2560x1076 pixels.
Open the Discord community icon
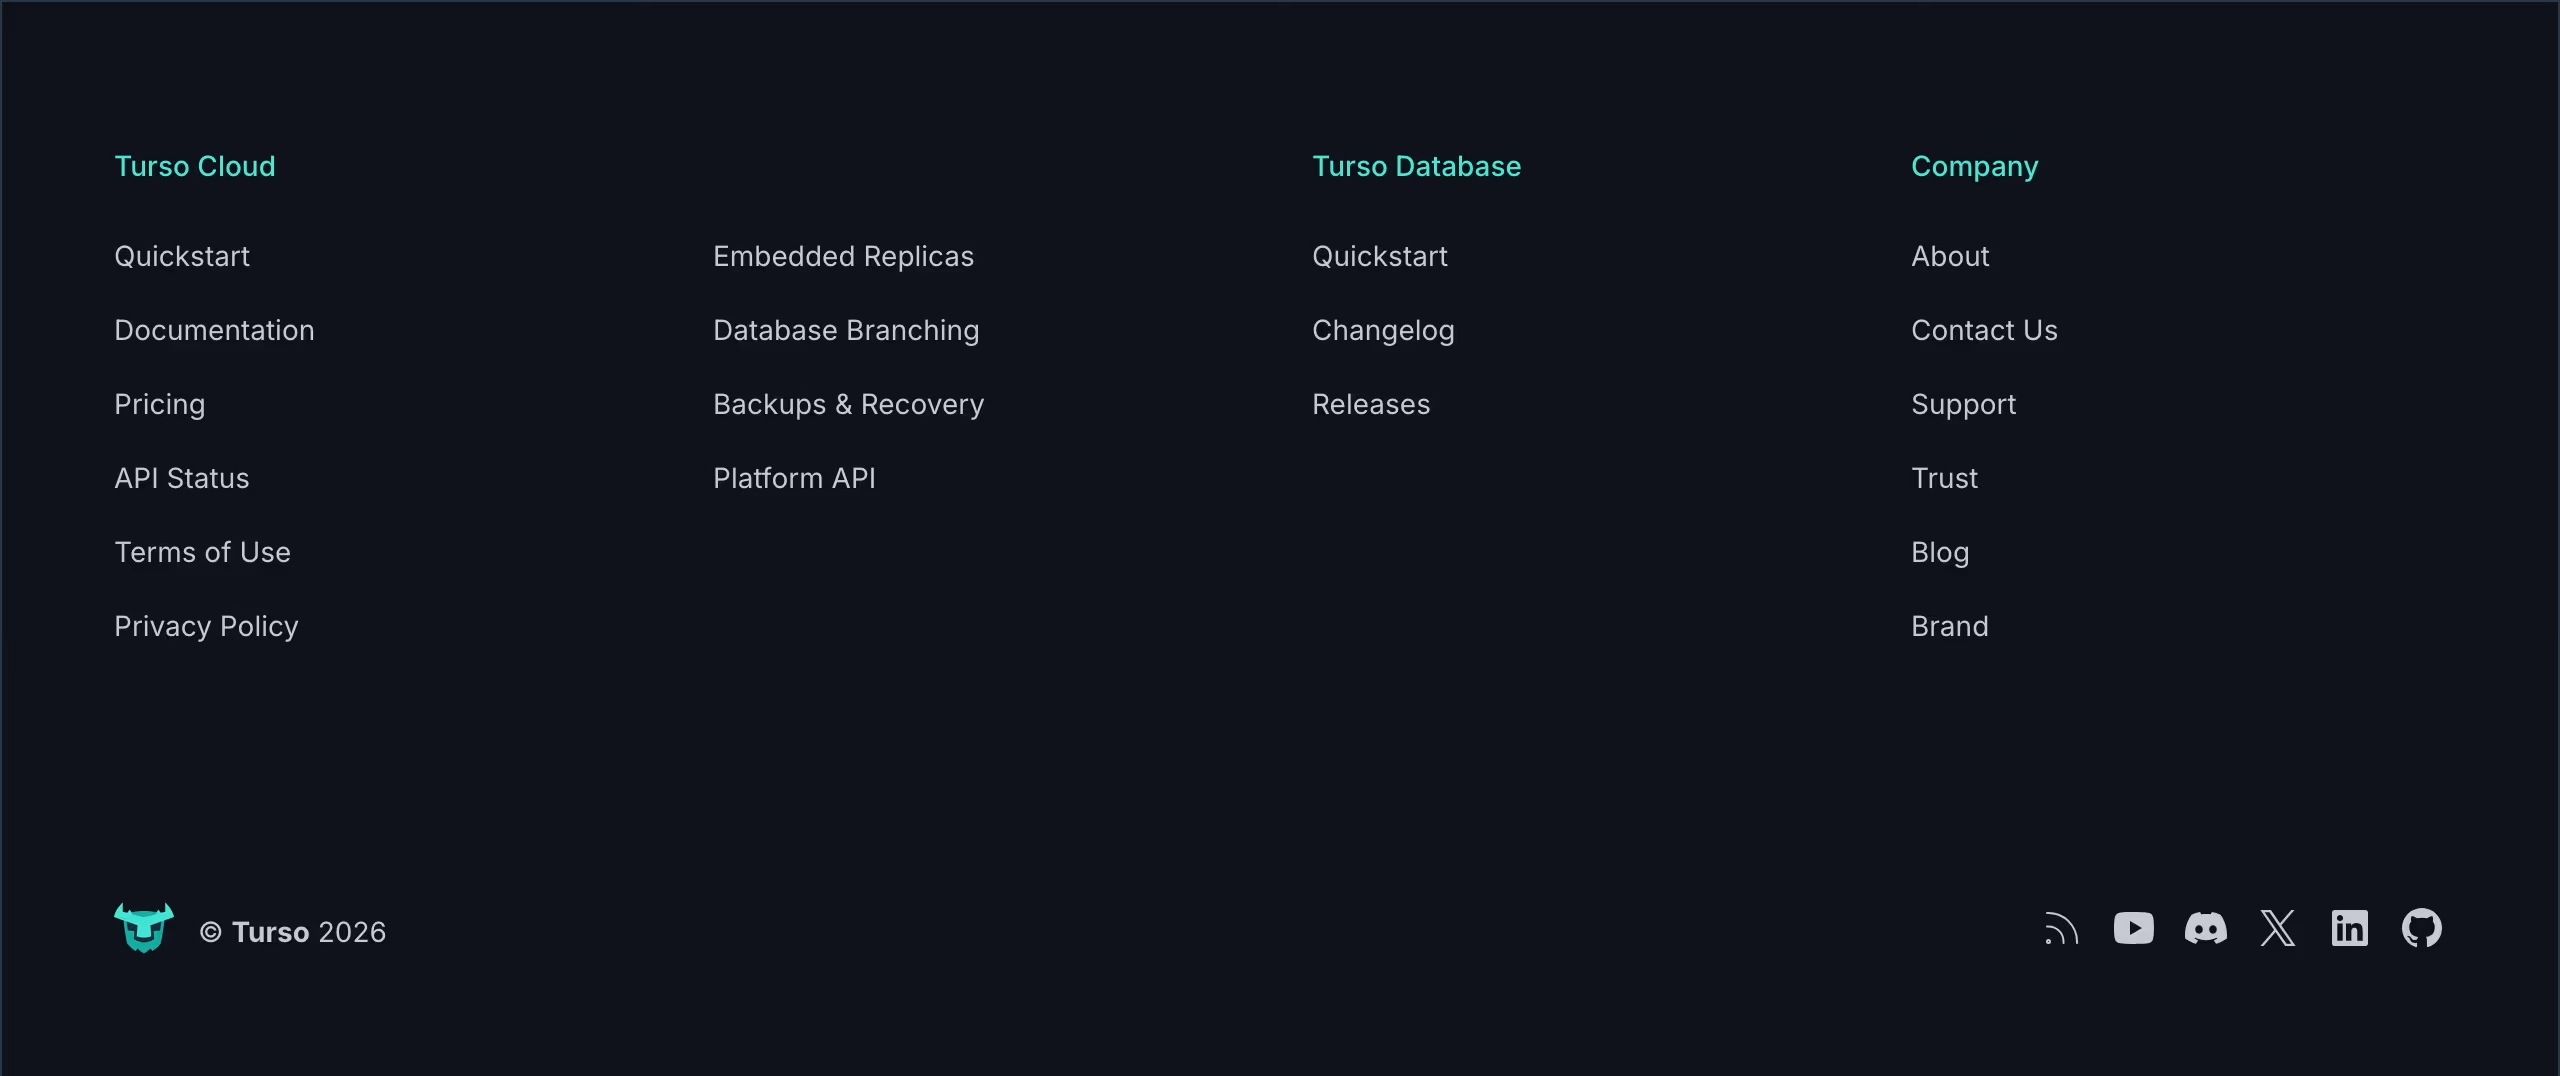point(2205,929)
